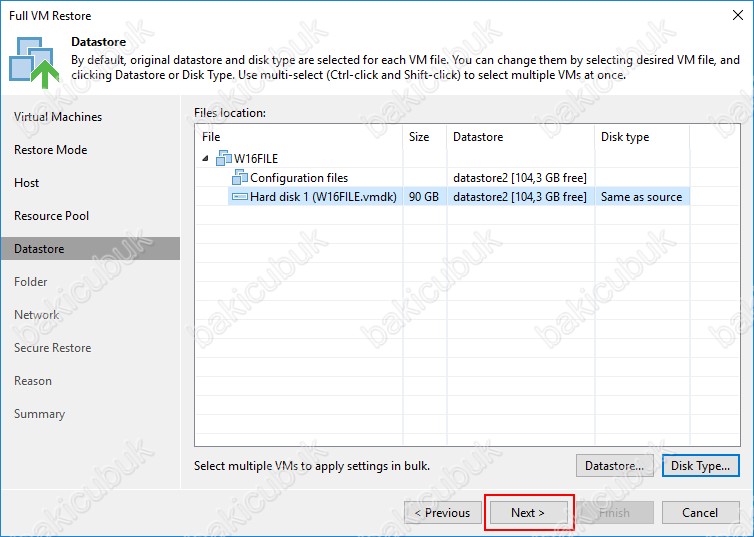
Task: Click Hard disk 1 datastore2 cell
Action: point(520,197)
